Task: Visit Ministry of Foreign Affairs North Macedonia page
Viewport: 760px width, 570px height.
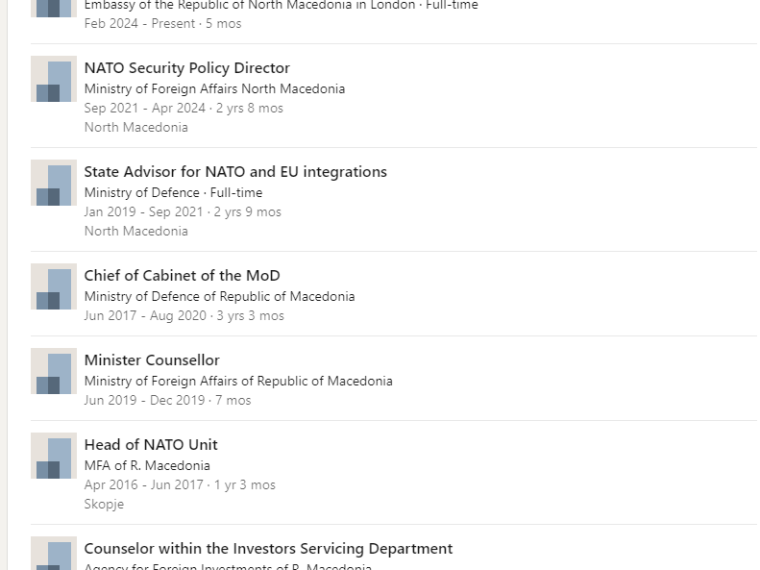Action: click(x=215, y=89)
